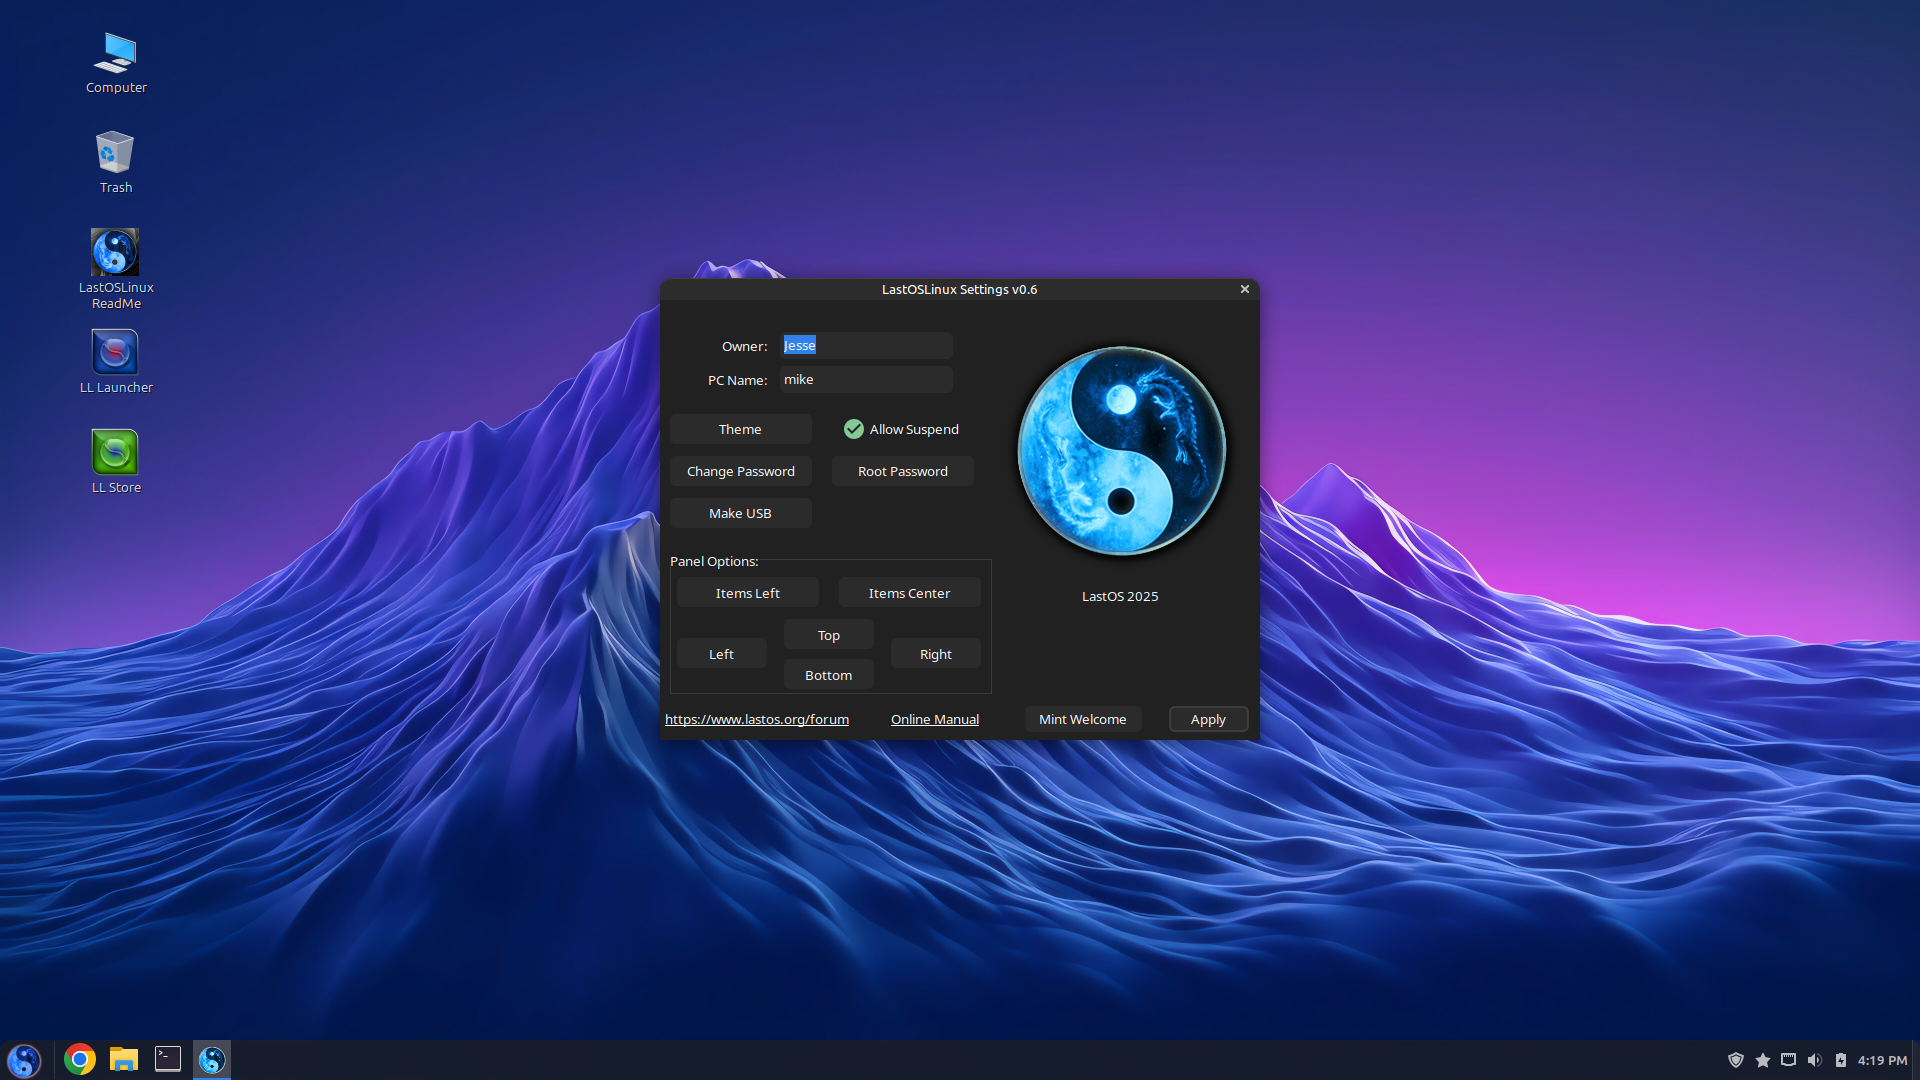Click the Change Password button
Image resolution: width=1920 pixels, height=1080 pixels.
(x=740, y=471)
